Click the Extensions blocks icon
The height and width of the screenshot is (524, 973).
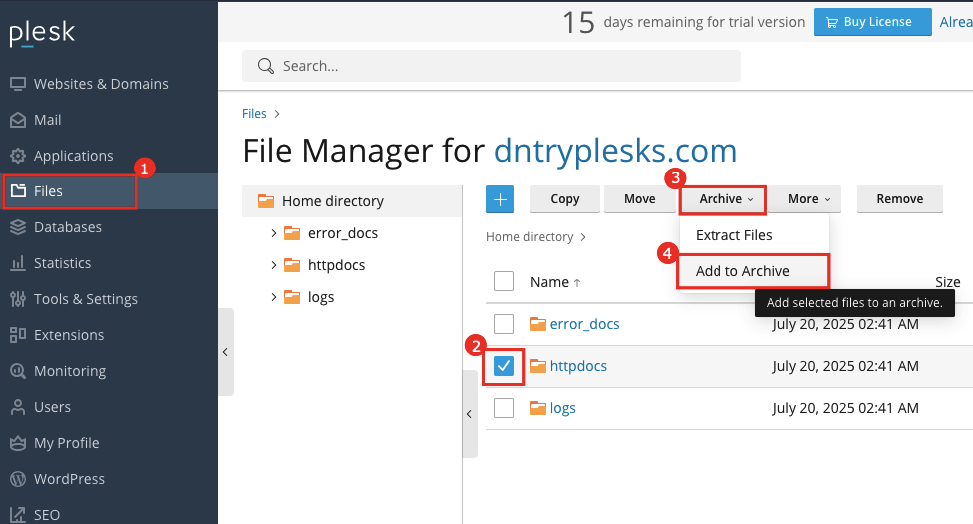[18, 335]
